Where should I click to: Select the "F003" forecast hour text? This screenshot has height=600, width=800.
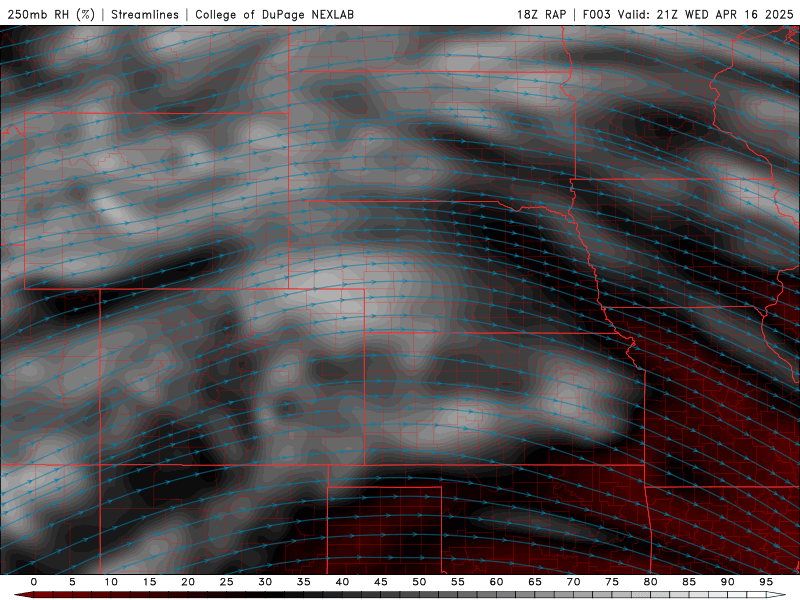click(x=596, y=14)
